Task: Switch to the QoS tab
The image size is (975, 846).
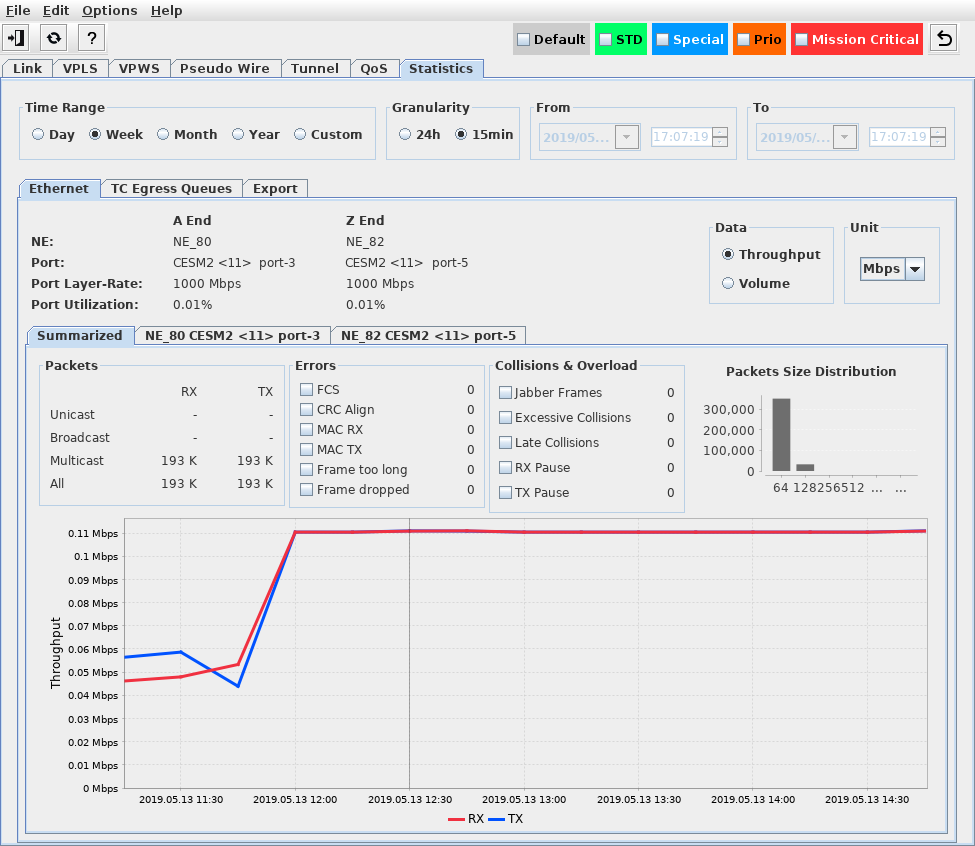Action: [x=374, y=69]
